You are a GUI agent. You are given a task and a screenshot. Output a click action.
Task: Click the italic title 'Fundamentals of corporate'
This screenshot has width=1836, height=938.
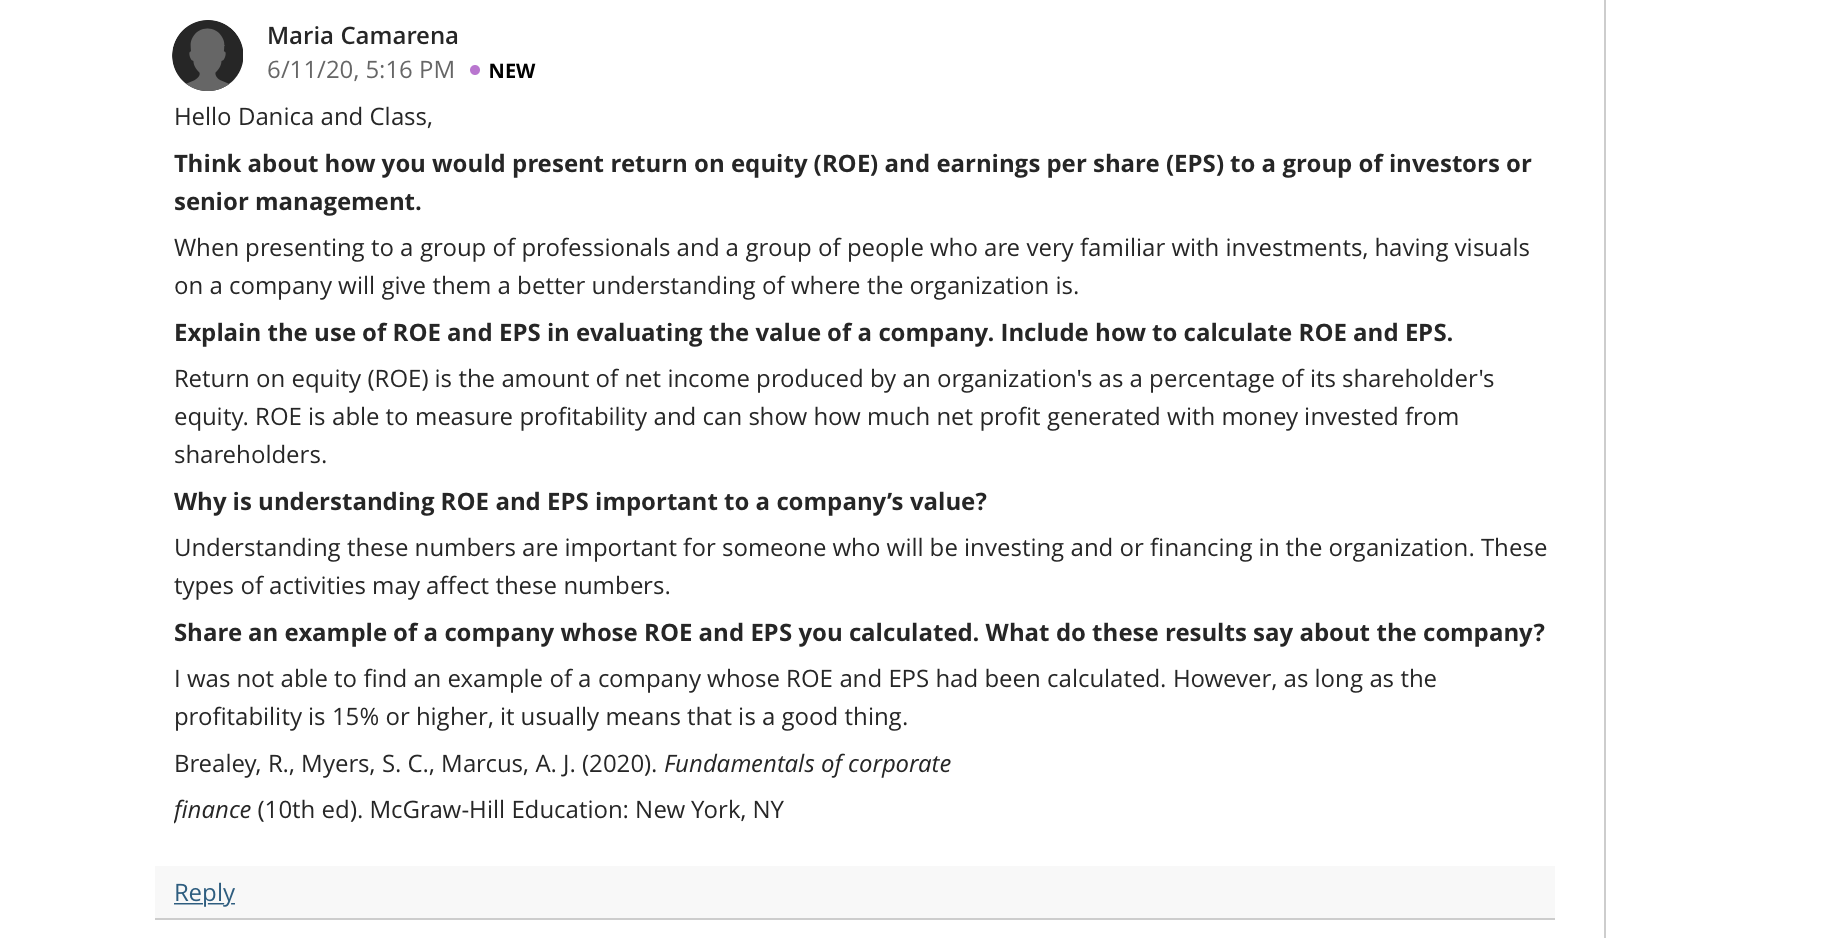click(807, 763)
